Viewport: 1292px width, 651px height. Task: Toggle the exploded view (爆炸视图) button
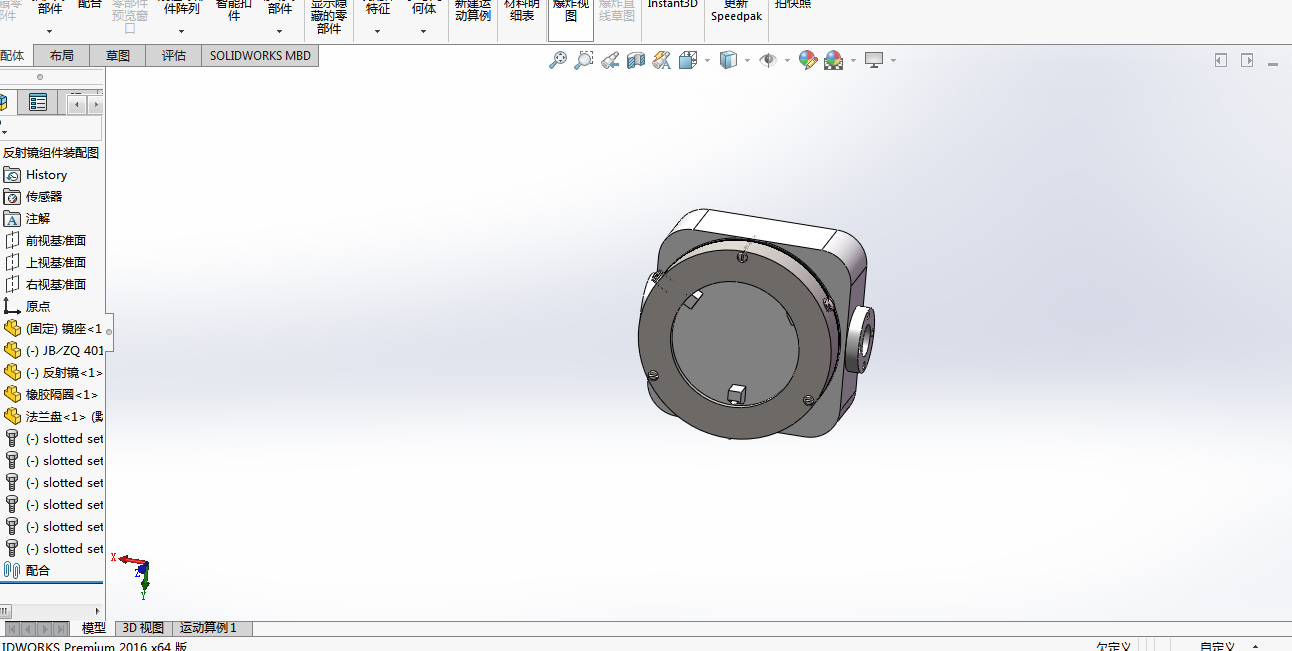[x=571, y=12]
